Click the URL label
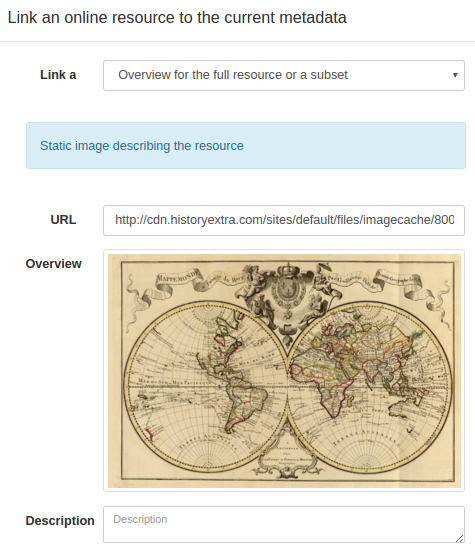 [x=63, y=220]
